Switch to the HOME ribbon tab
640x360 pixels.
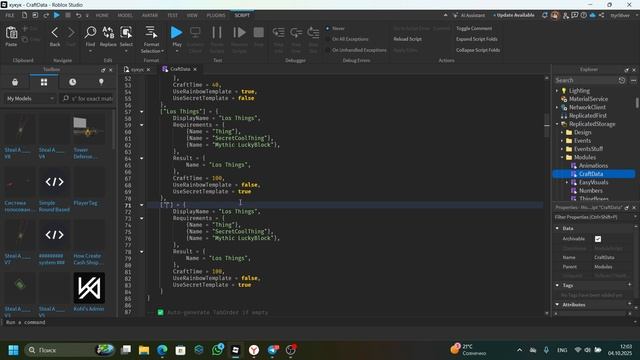pos(102,15)
